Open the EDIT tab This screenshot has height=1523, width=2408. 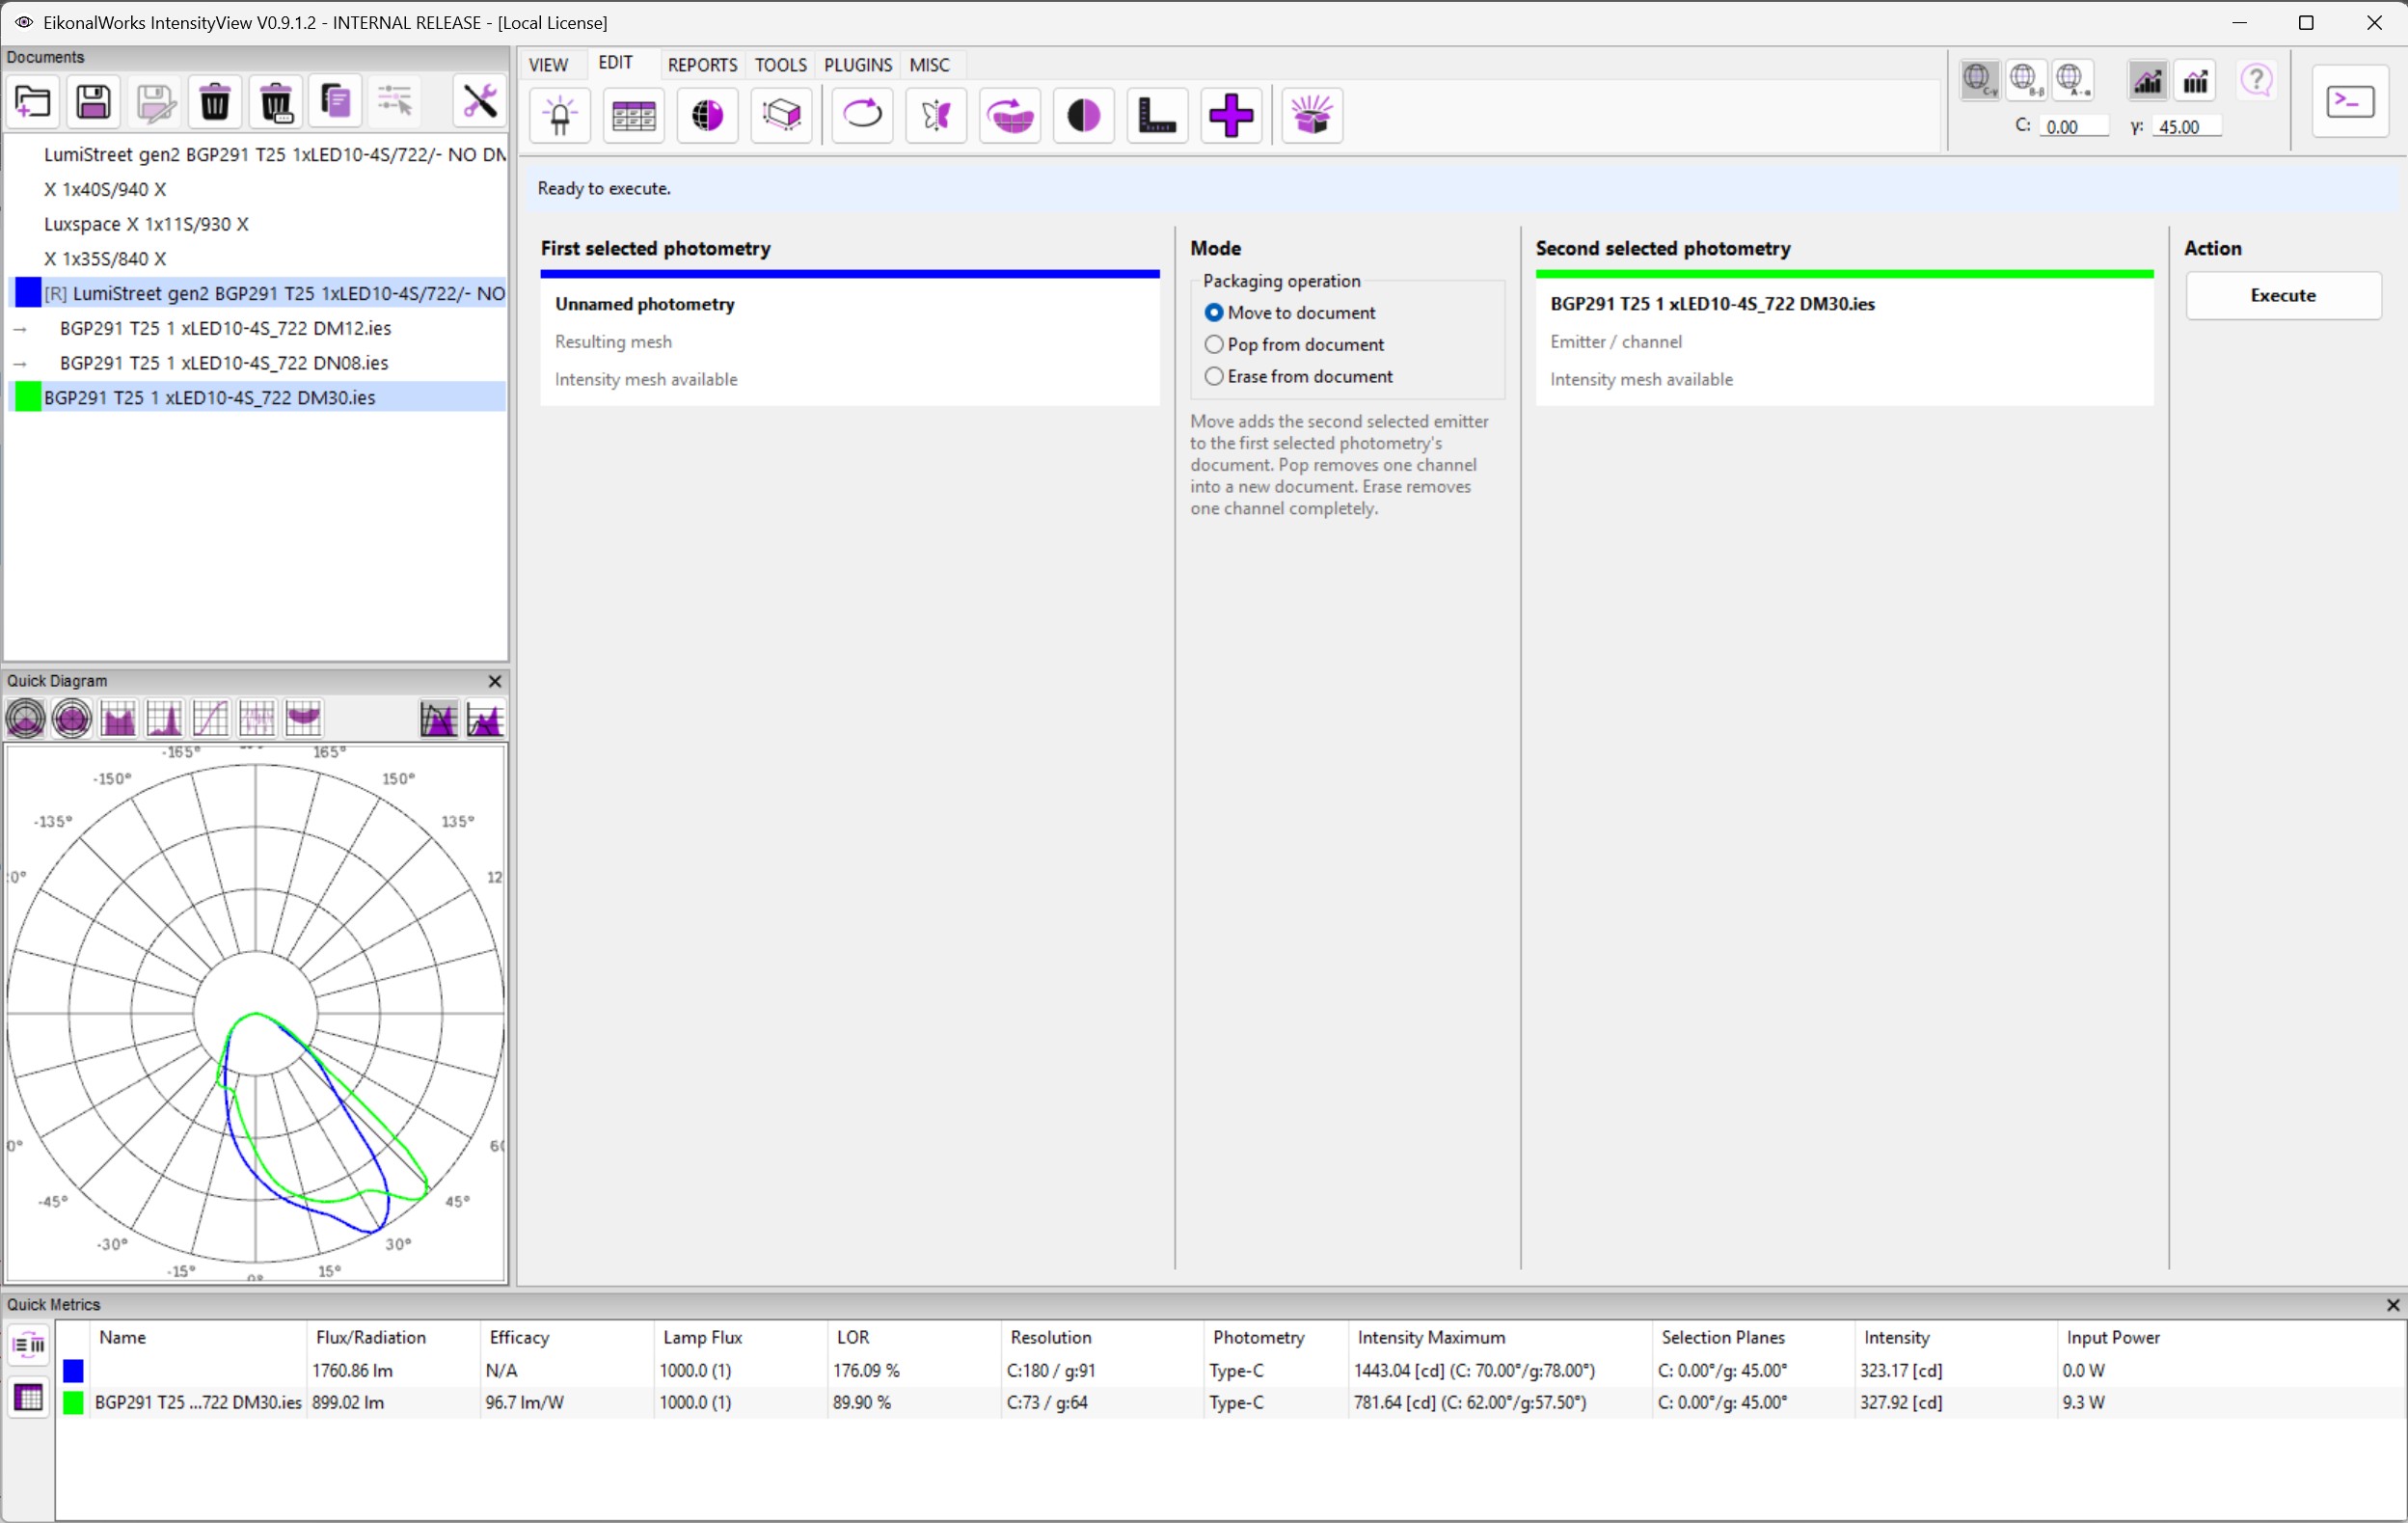point(615,63)
